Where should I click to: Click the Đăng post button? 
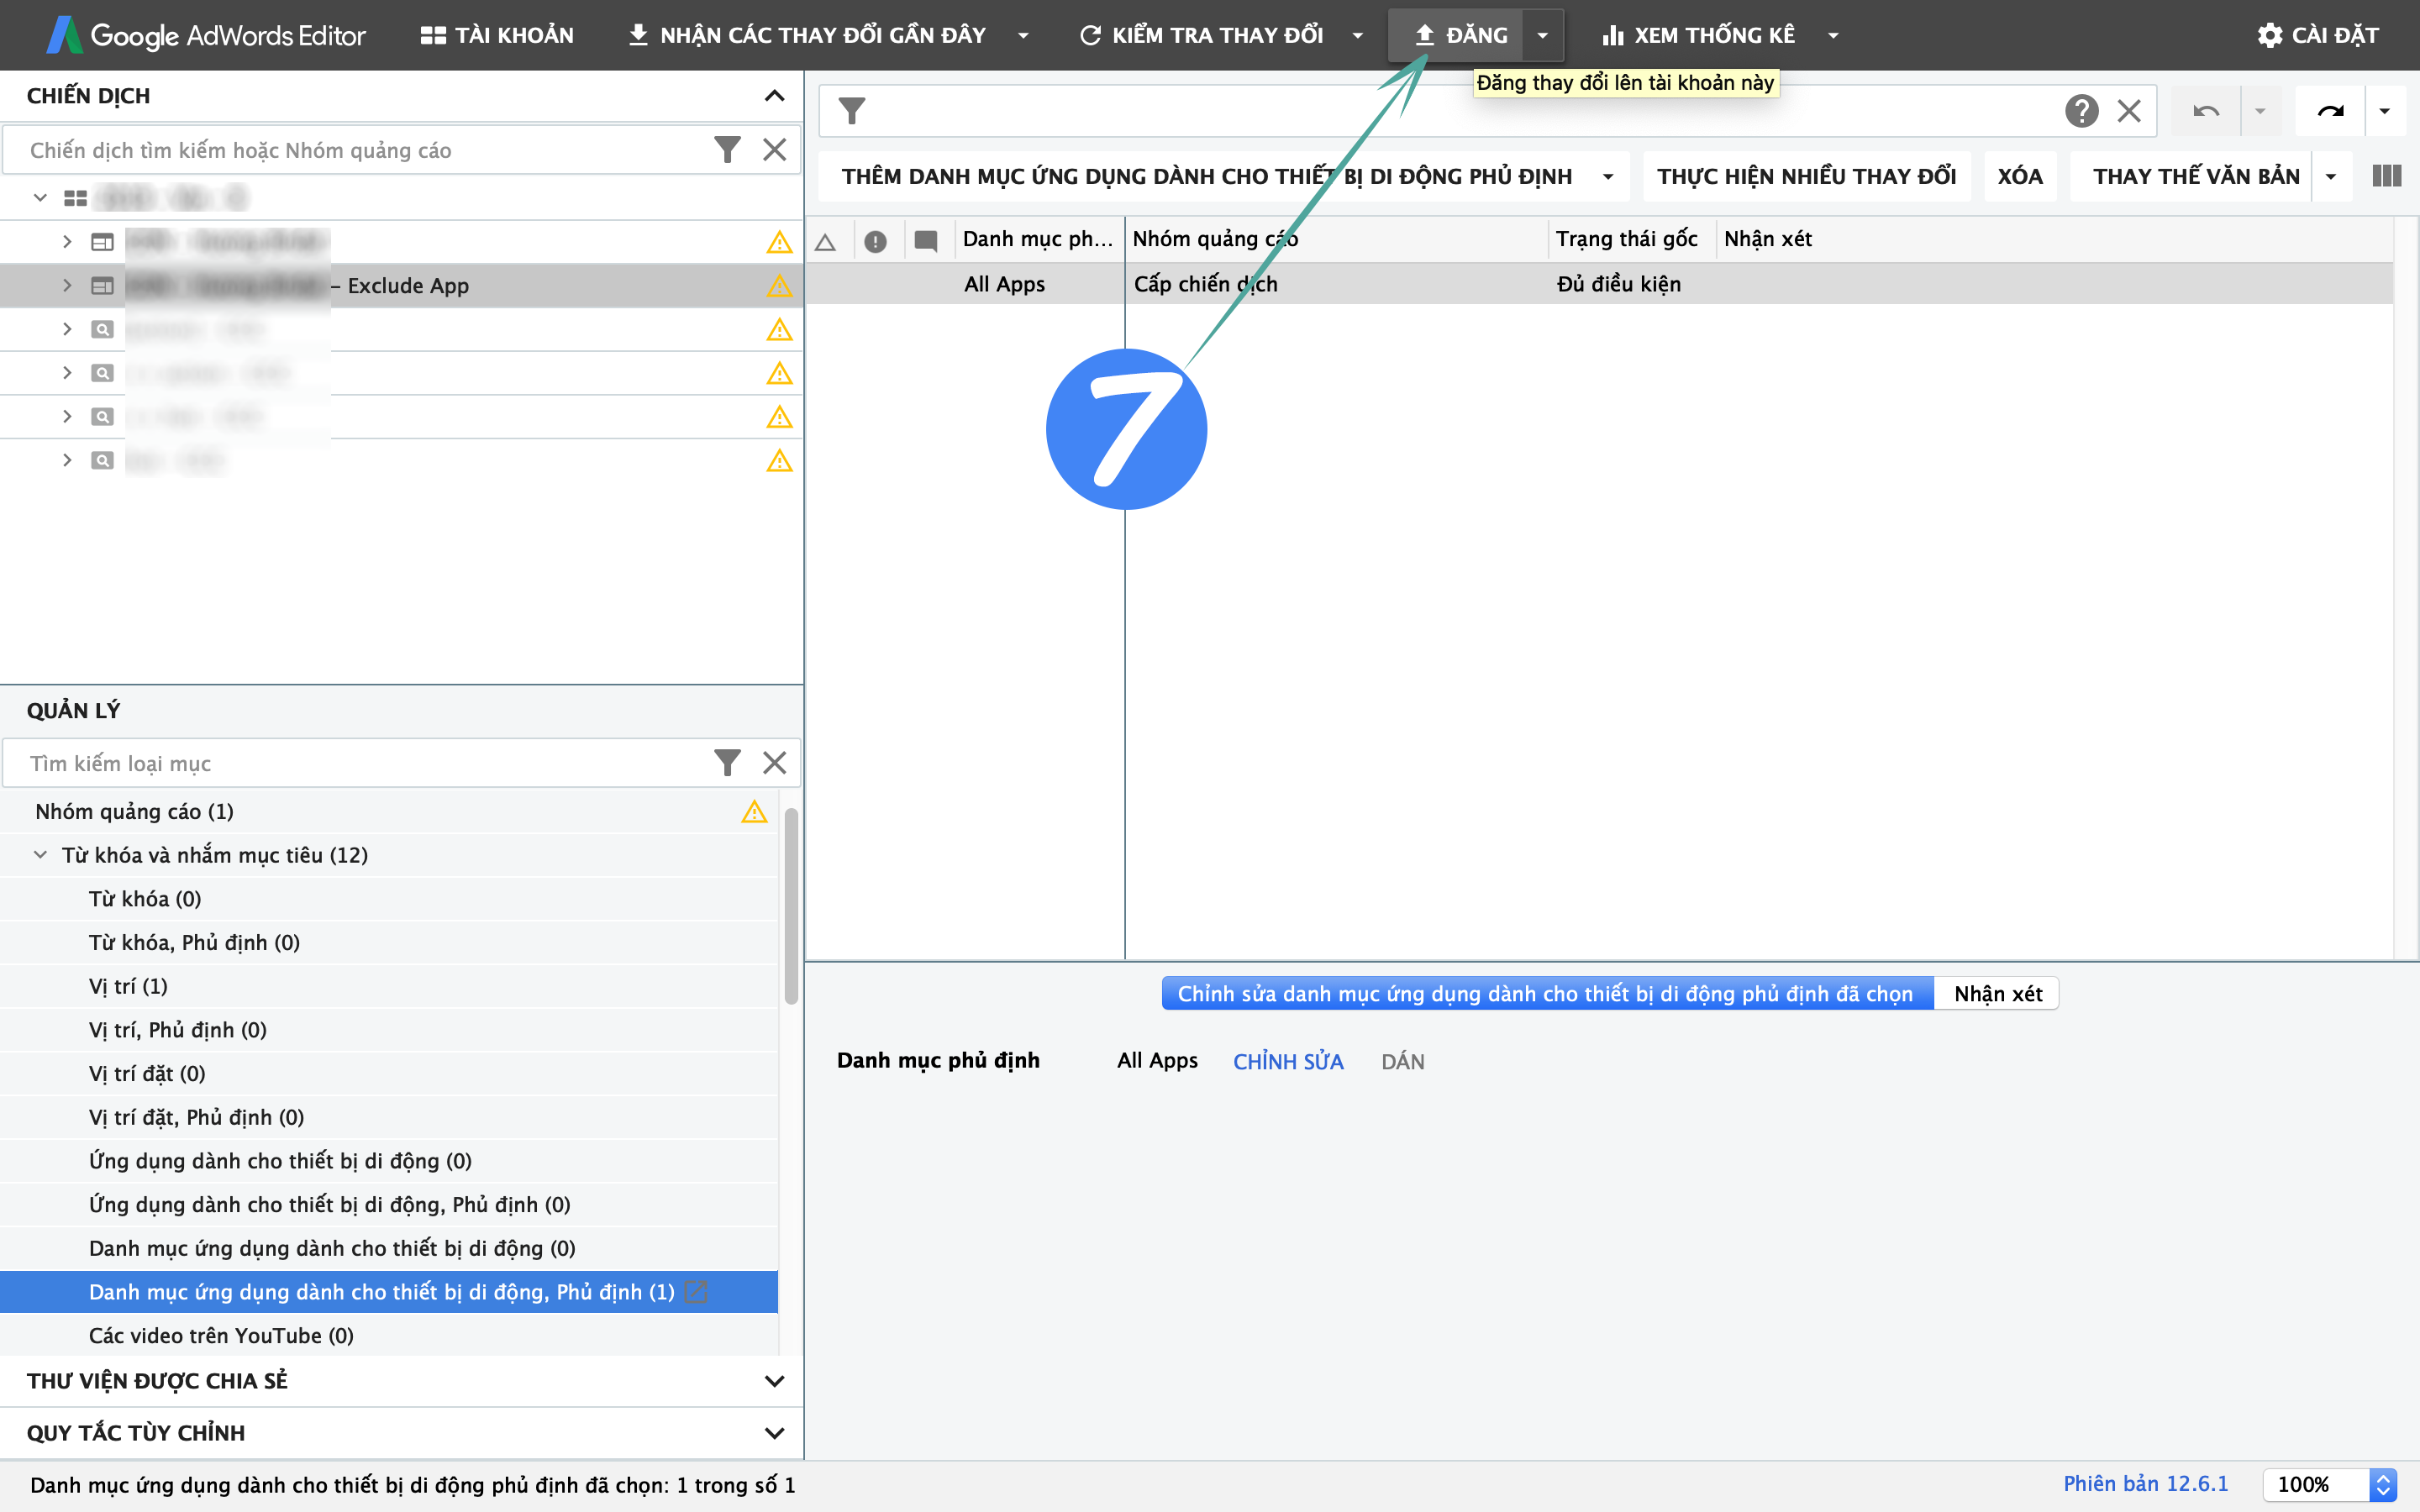coord(1460,35)
